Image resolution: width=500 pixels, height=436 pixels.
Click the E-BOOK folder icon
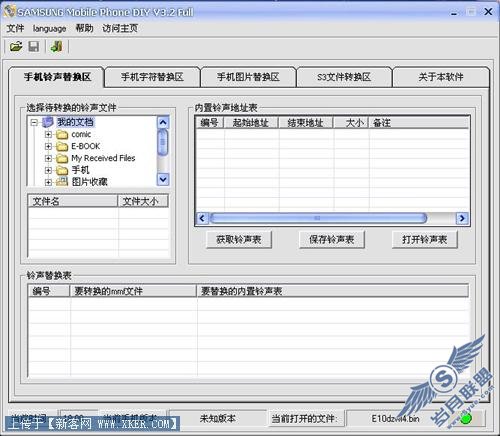pyautogui.click(x=62, y=147)
